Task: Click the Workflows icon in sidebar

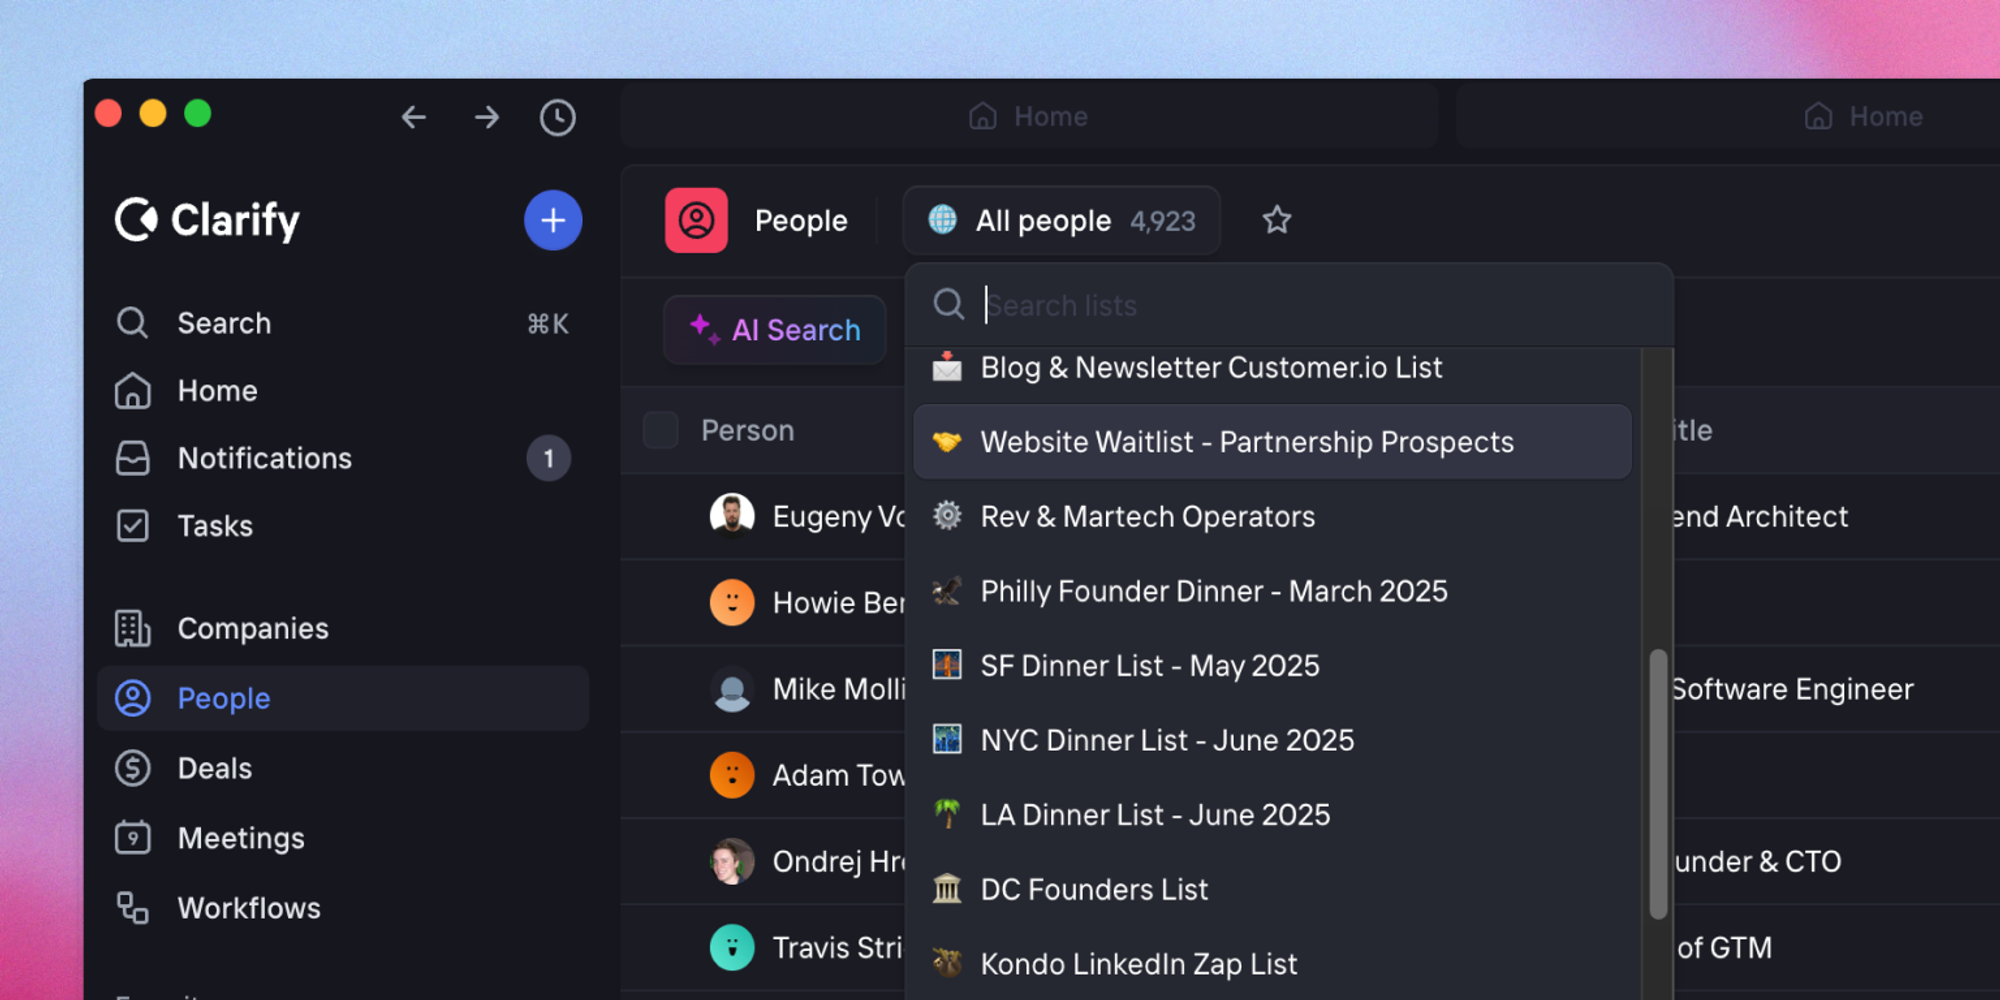Action: [132, 908]
